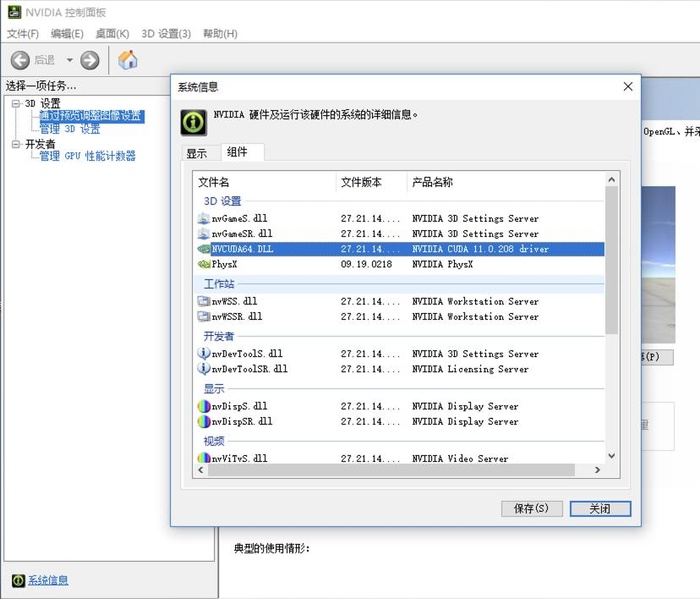The height and width of the screenshot is (599, 700).
Task: Click the vertical scrollbar up arrow
Action: click(x=612, y=179)
